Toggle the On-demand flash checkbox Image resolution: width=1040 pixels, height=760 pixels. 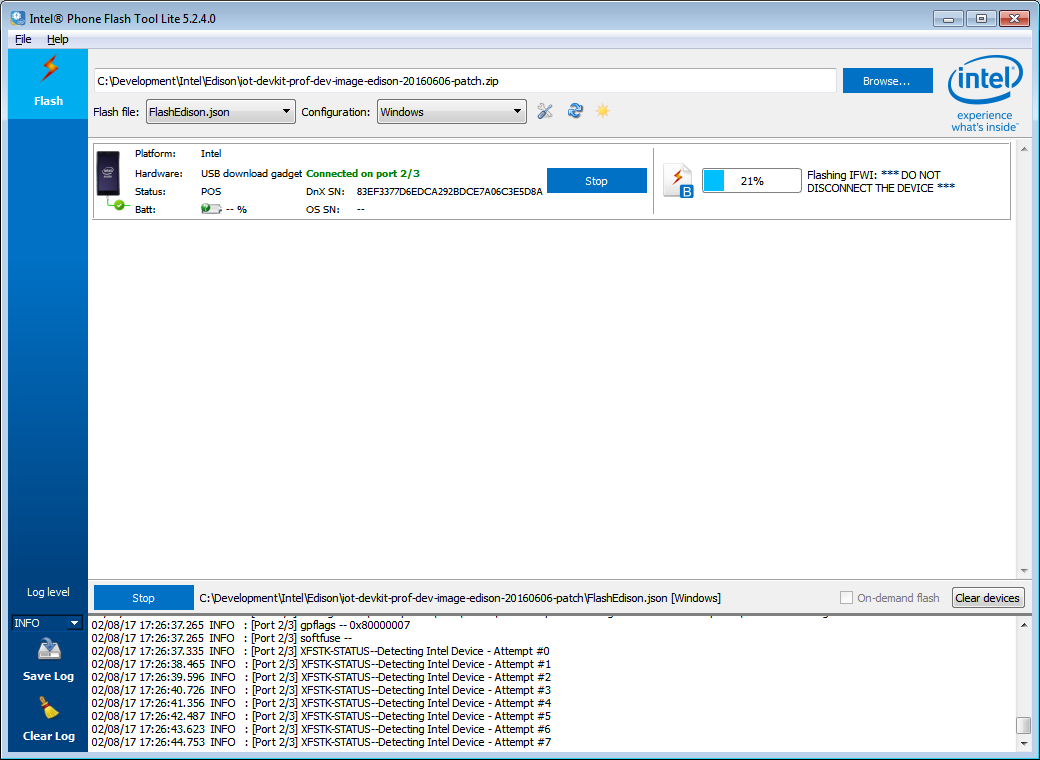(x=847, y=598)
